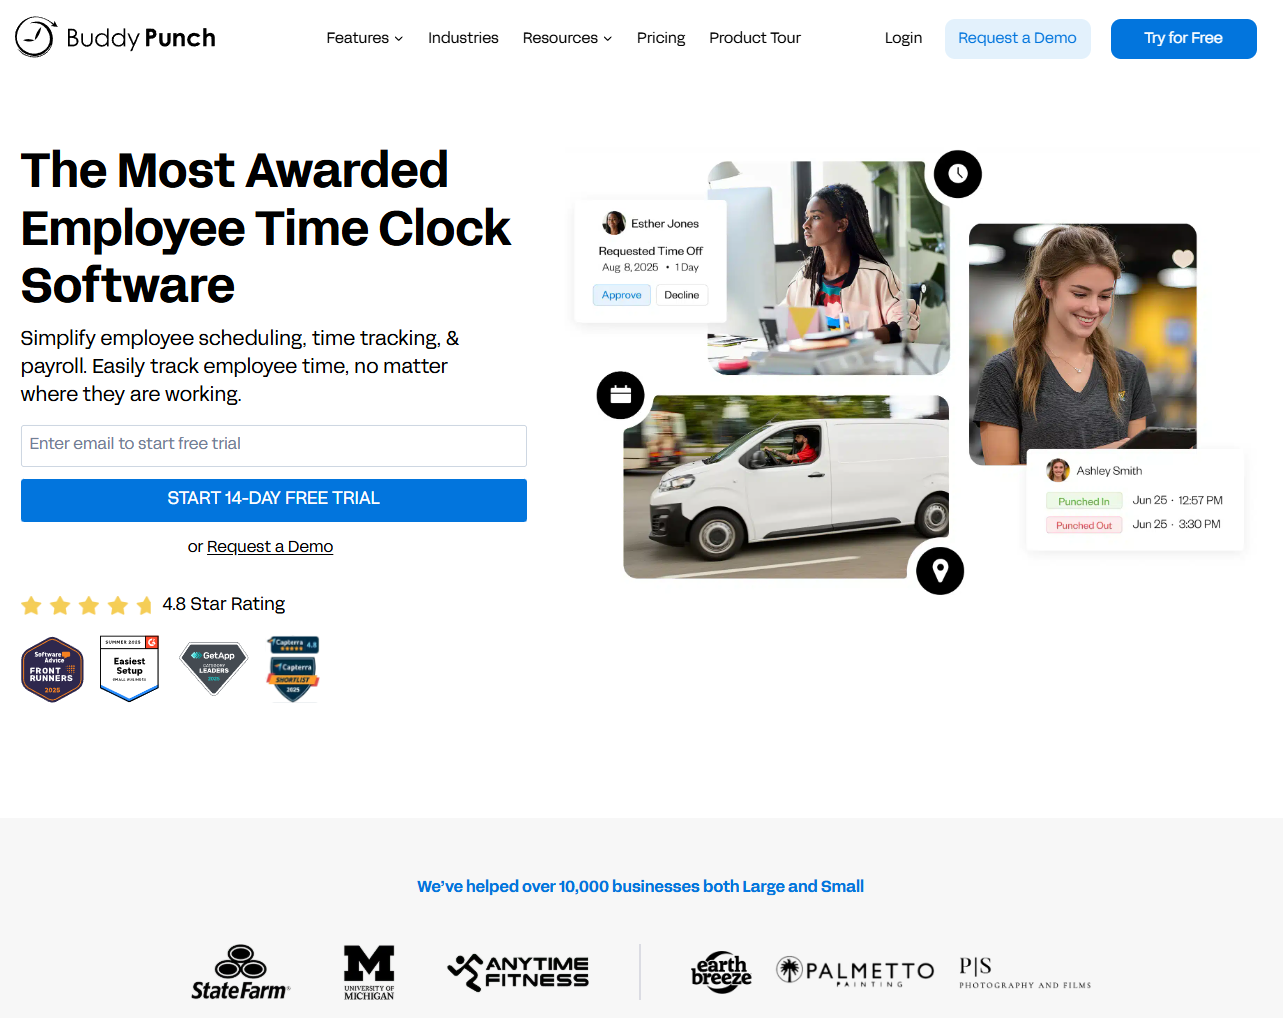The width and height of the screenshot is (1283, 1018).
Task: Follow the Request a Demo underlined link
Action: coord(270,547)
